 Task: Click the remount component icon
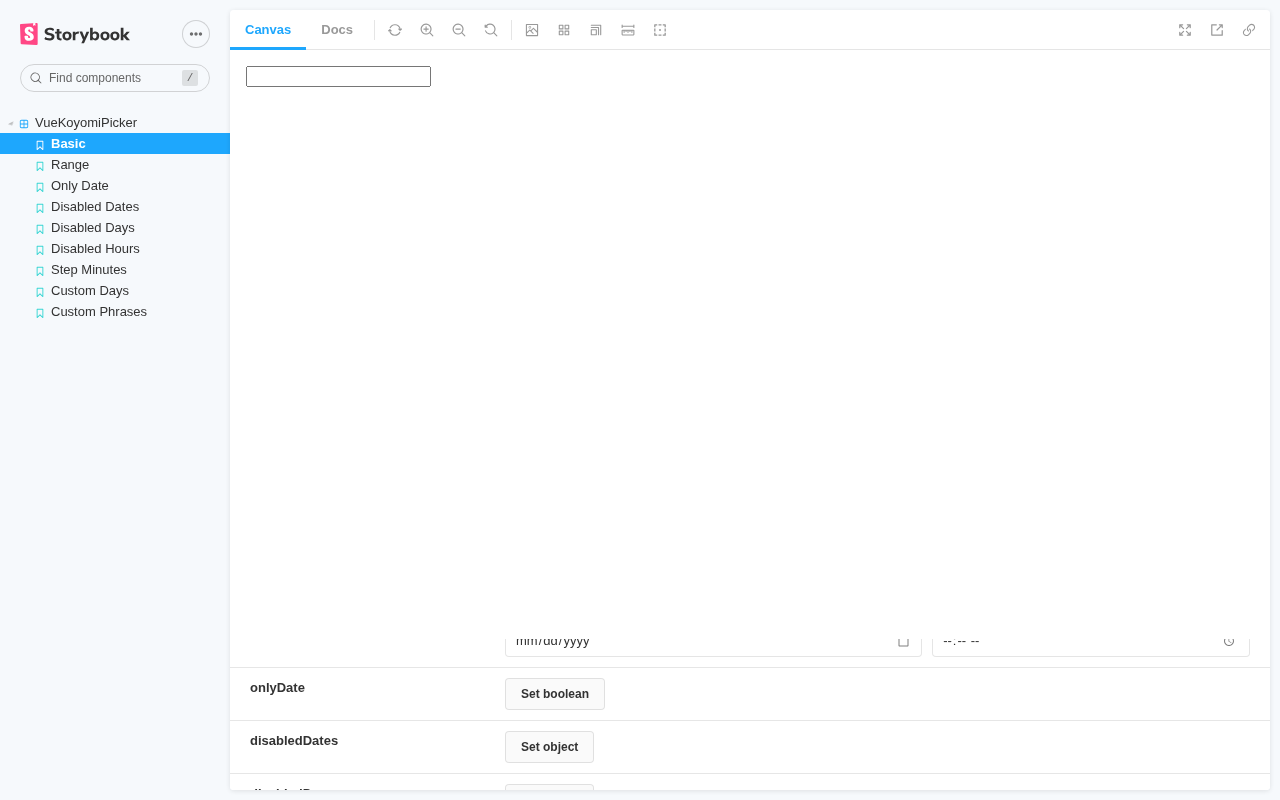point(395,30)
